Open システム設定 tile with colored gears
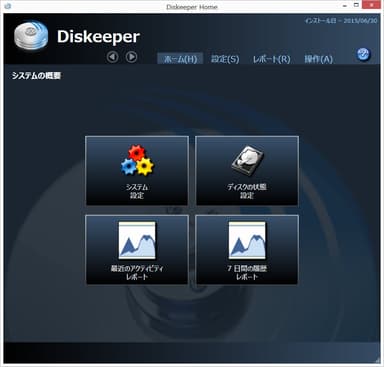 click(x=137, y=171)
